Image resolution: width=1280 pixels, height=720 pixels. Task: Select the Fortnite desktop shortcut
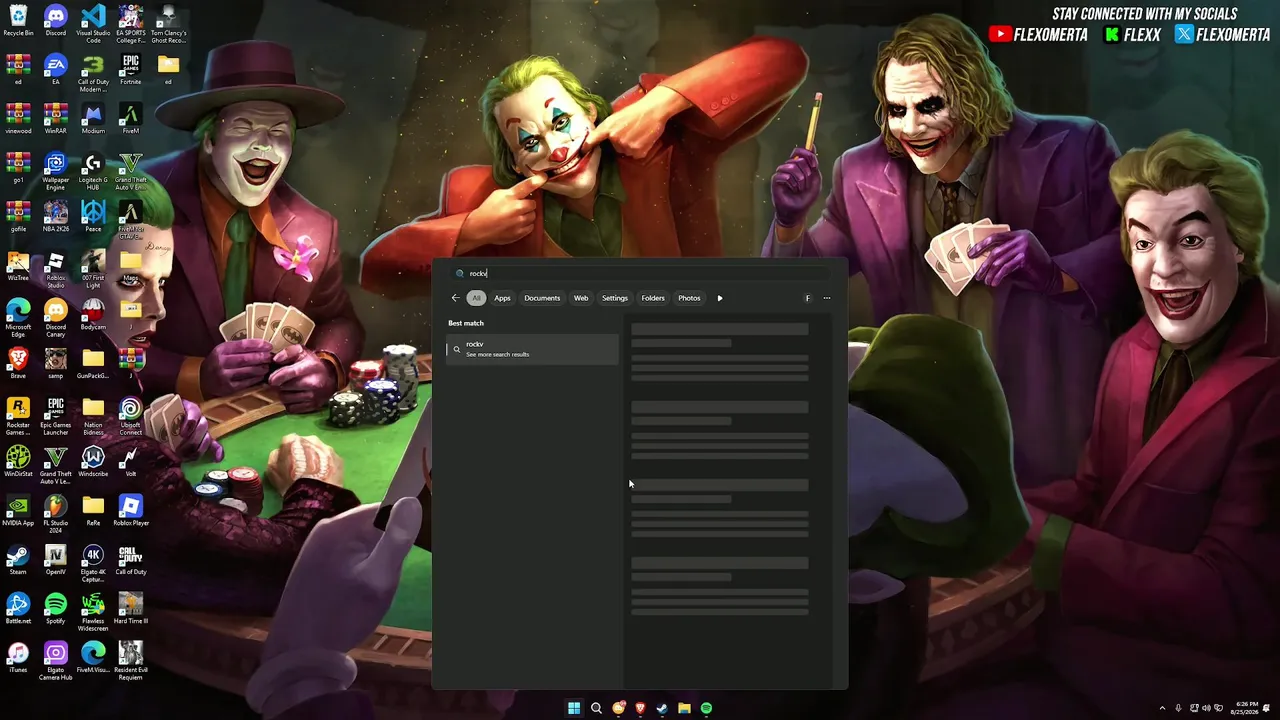[x=131, y=70]
